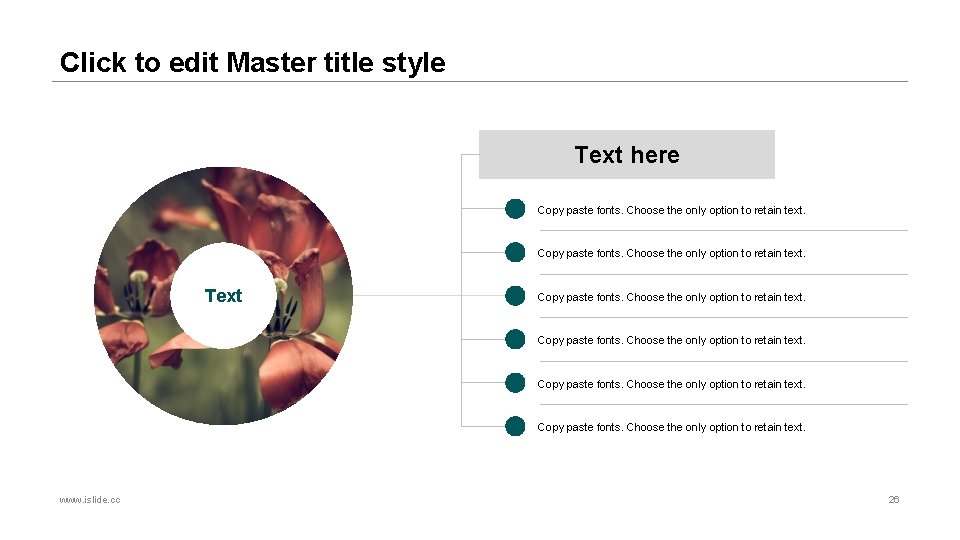Select the third 'Copy paste fonts' text line
The width and height of the screenshot is (960, 540).
(x=671, y=297)
